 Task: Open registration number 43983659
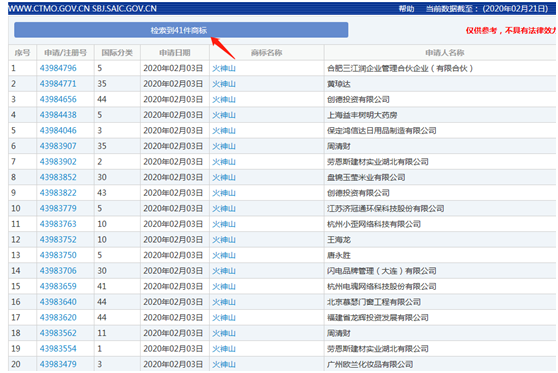(58, 286)
